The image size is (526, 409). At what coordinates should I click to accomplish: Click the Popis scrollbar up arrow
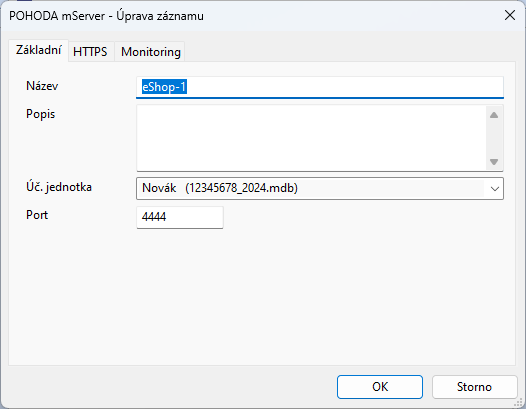[x=494, y=115]
